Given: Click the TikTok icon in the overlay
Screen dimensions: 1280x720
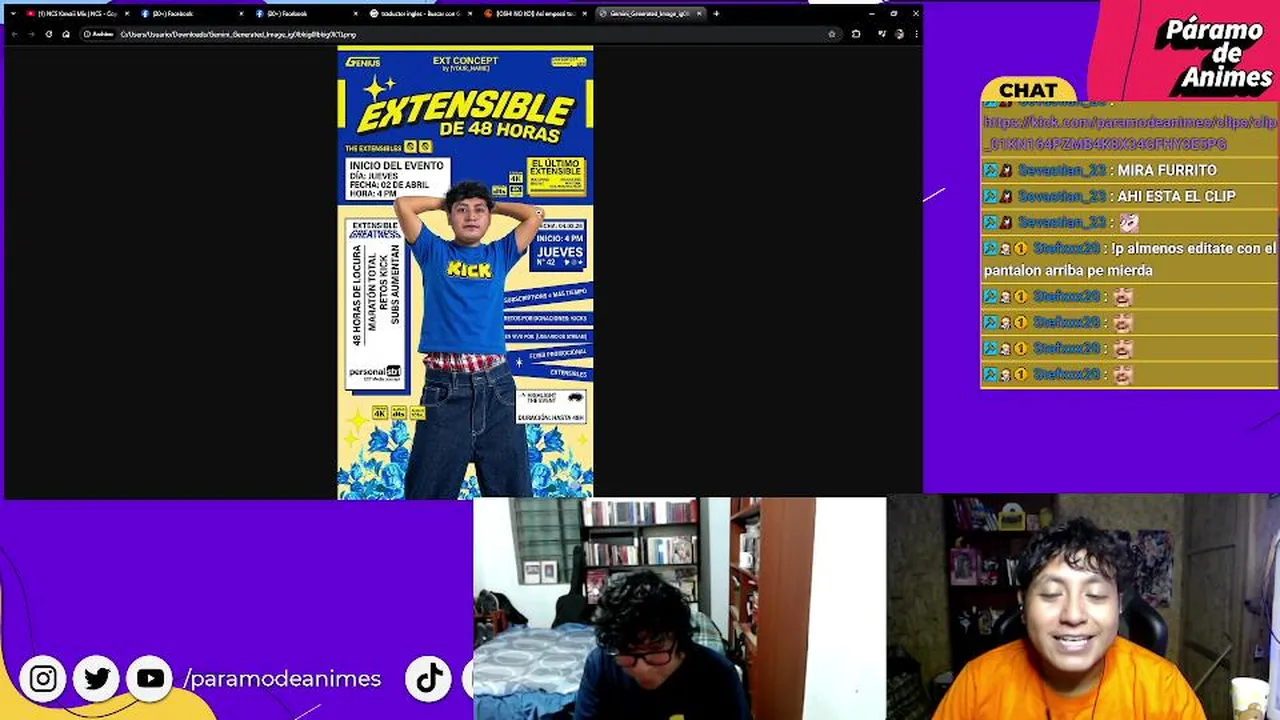Looking at the screenshot, I should pyautogui.click(x=429, y=679).
